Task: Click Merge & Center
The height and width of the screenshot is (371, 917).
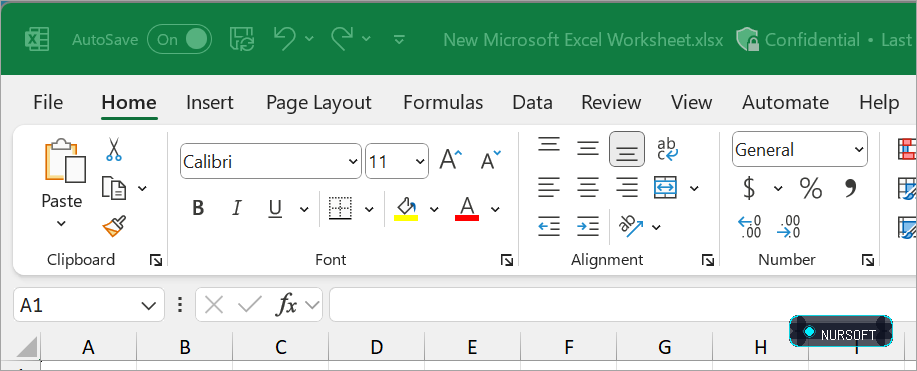Action: tap(666, 188)
